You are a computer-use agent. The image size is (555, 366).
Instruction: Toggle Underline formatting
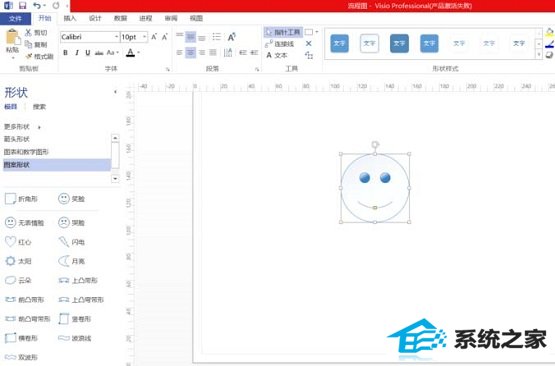point(87,53)
